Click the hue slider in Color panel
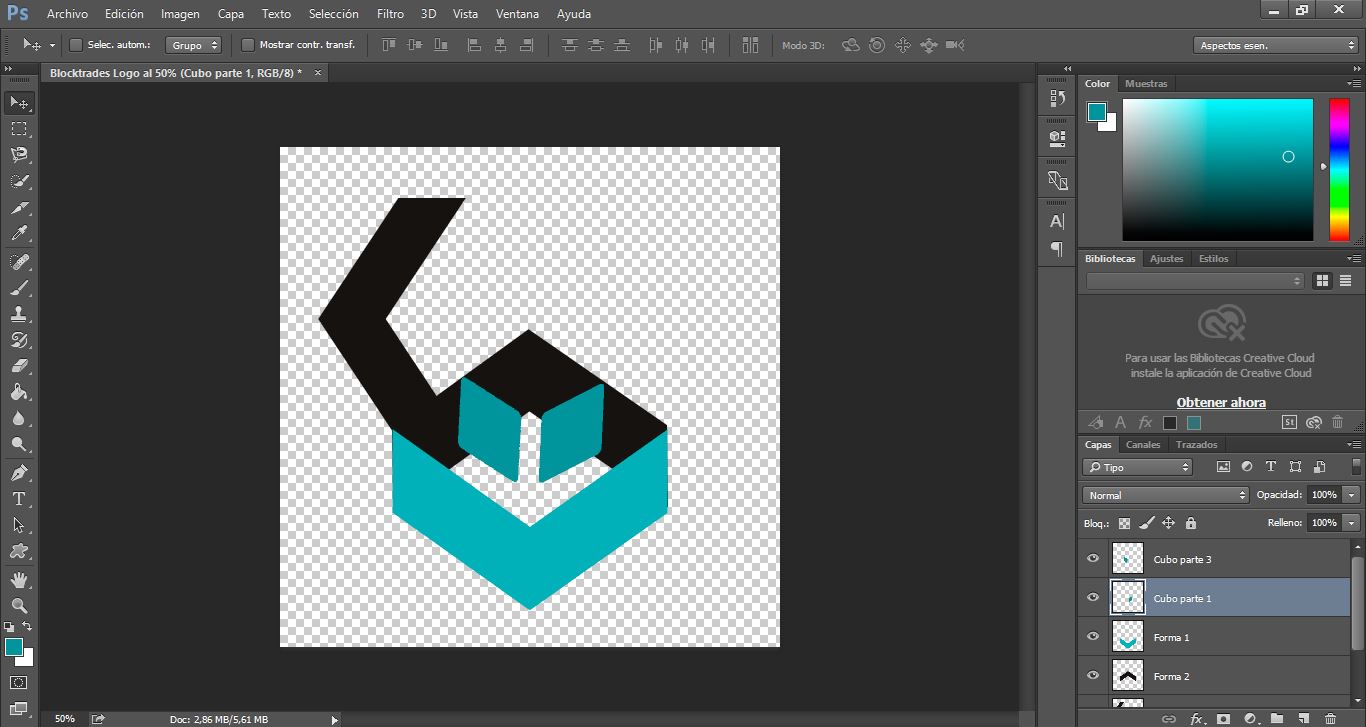The image size is (1366, 727). pyautogui.click(x=1338, y=169)
